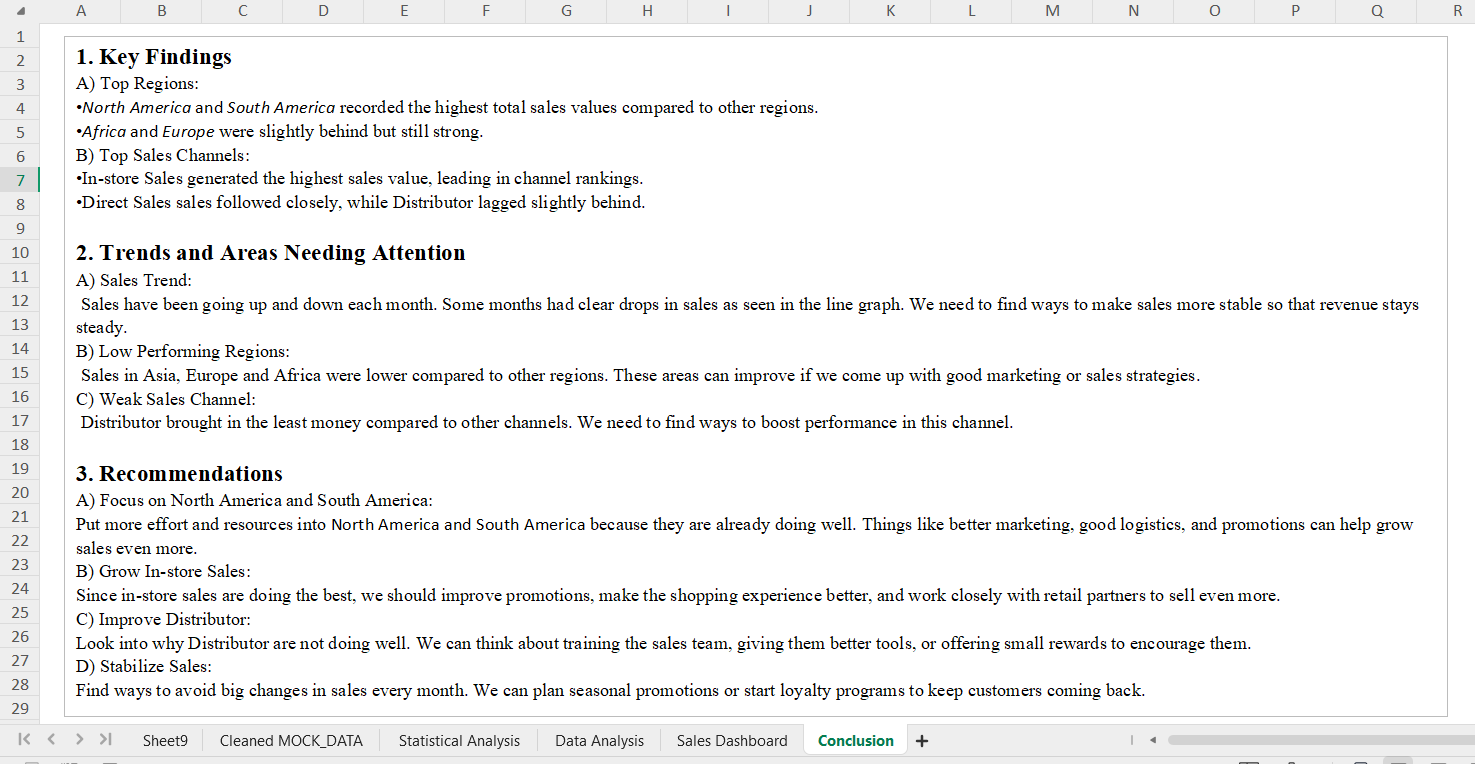Click the 'C) Weak Sales Channel:' line

[166, 399]
